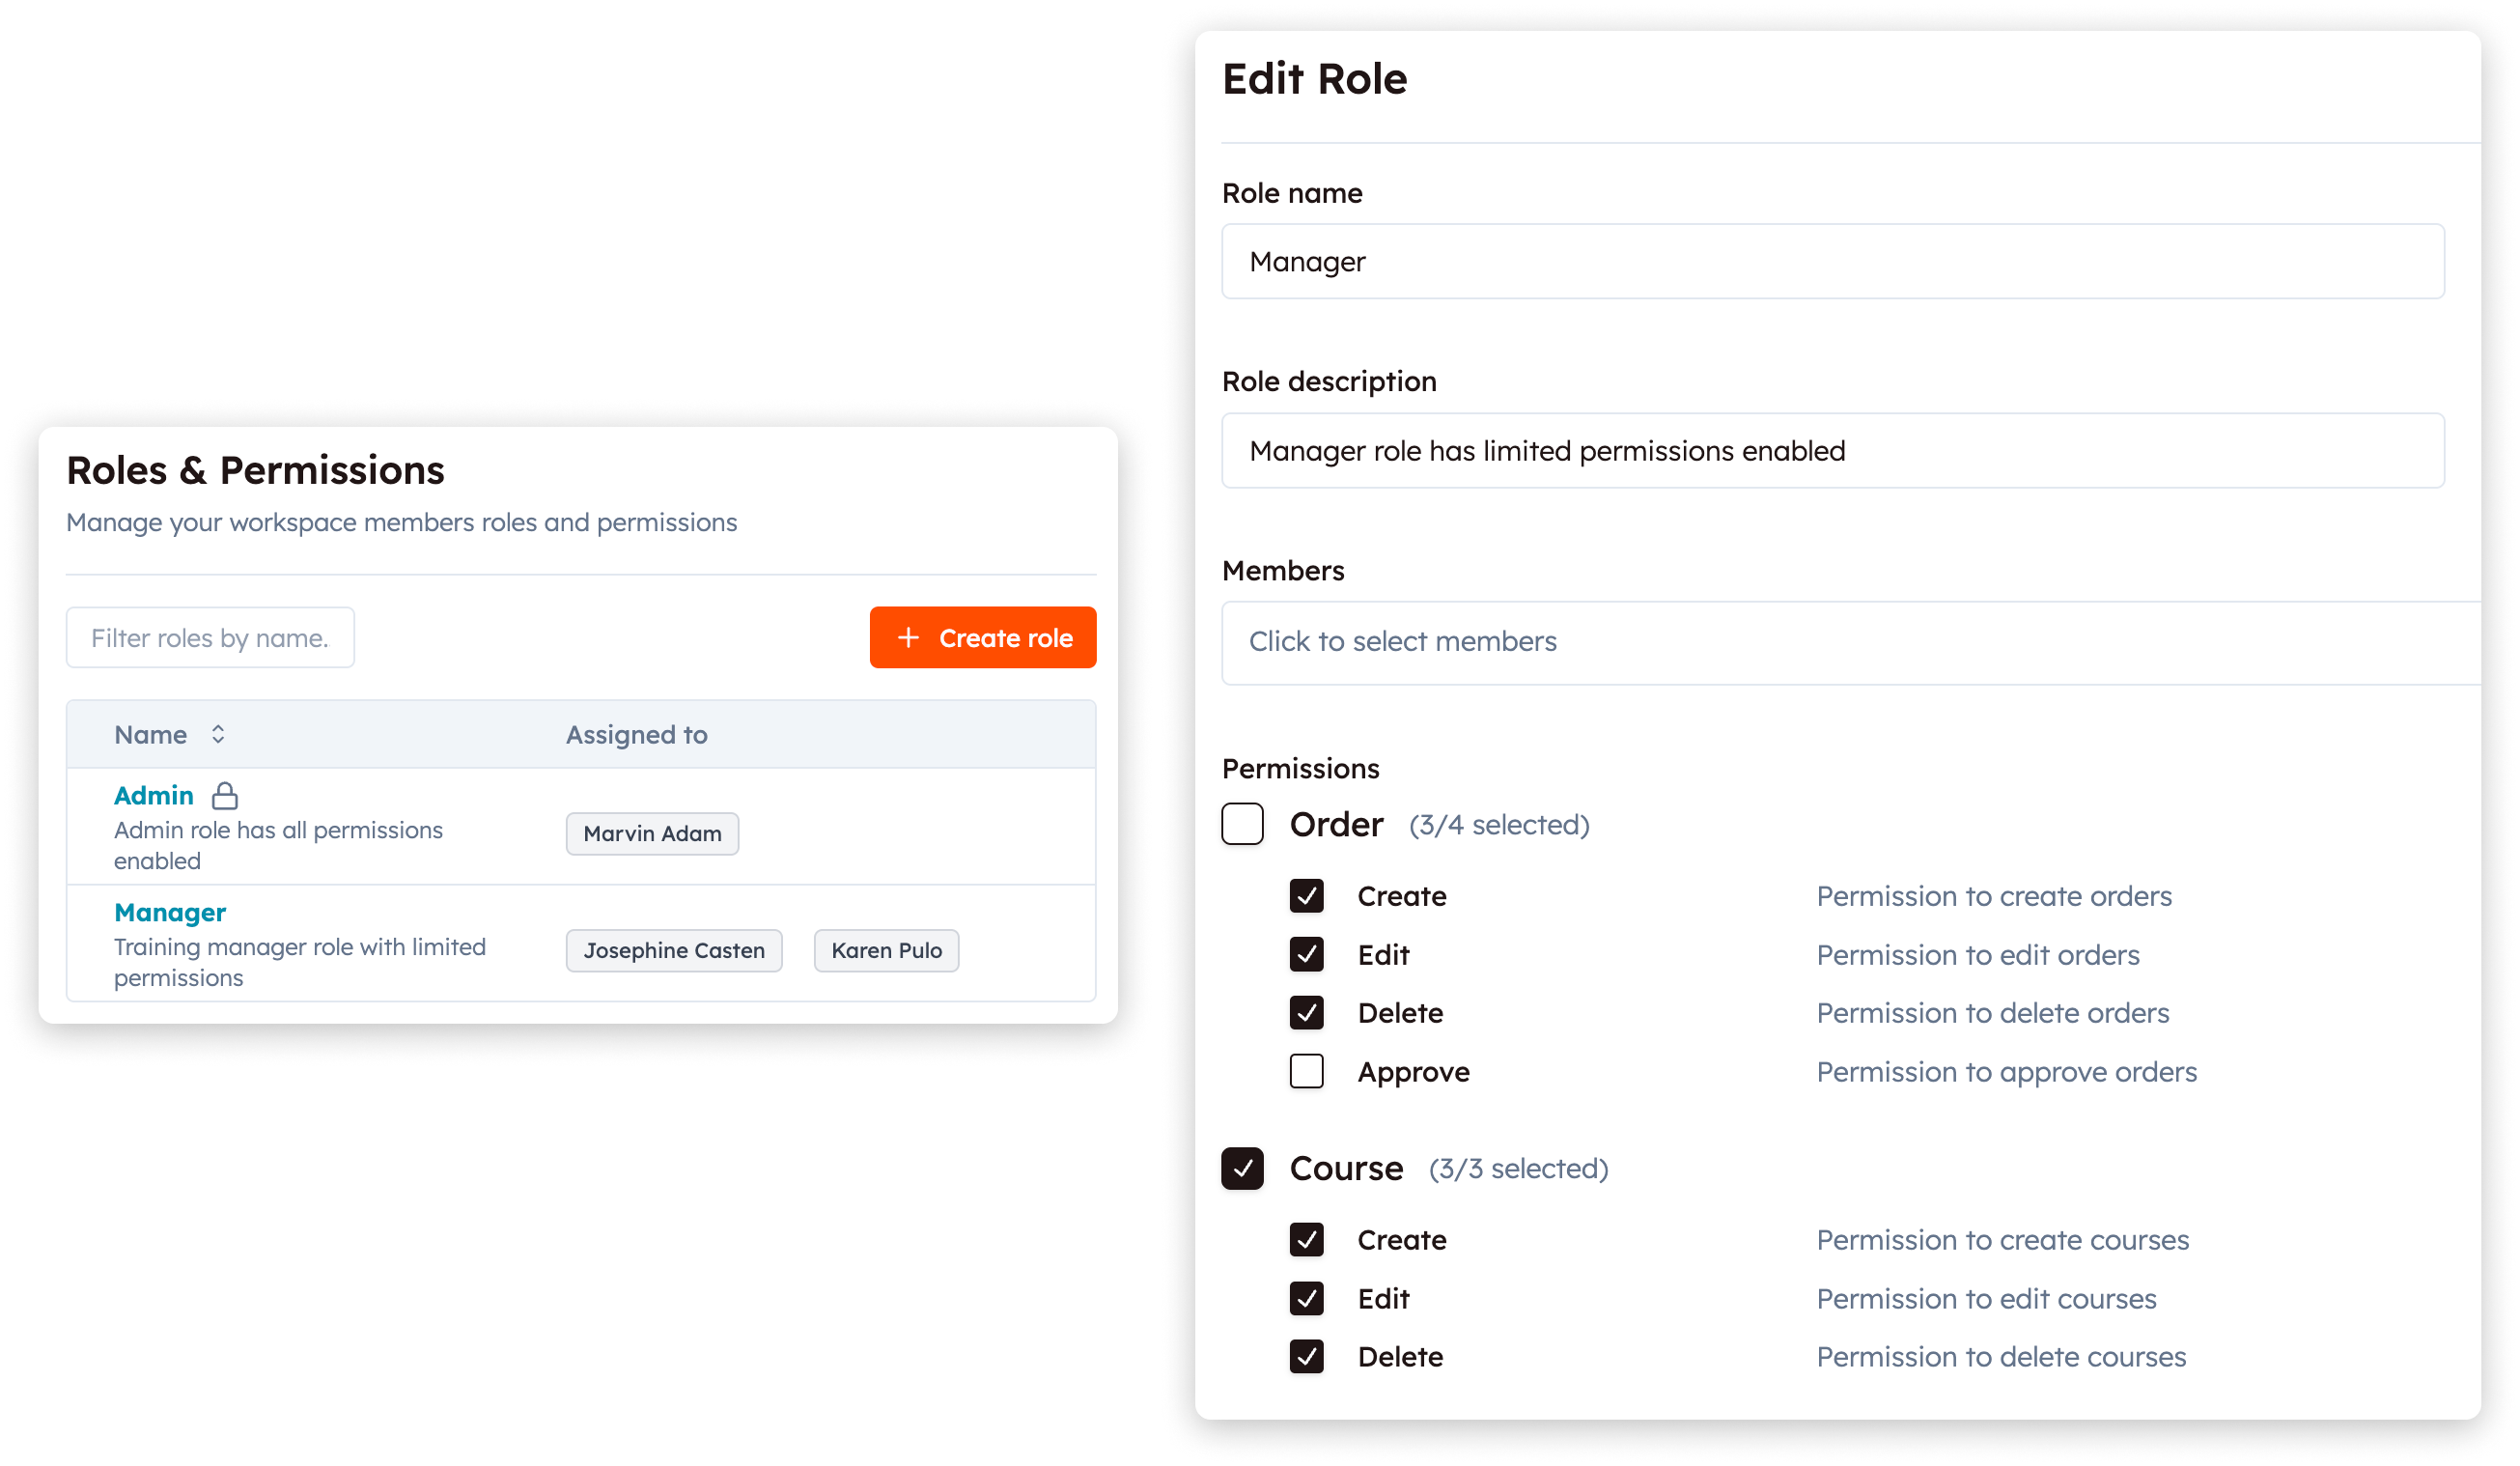The width and height of the screenshot is (2520, 1466).
Task: Uncheck the Delete permission under Order
Action: tap(1306, 1013)
